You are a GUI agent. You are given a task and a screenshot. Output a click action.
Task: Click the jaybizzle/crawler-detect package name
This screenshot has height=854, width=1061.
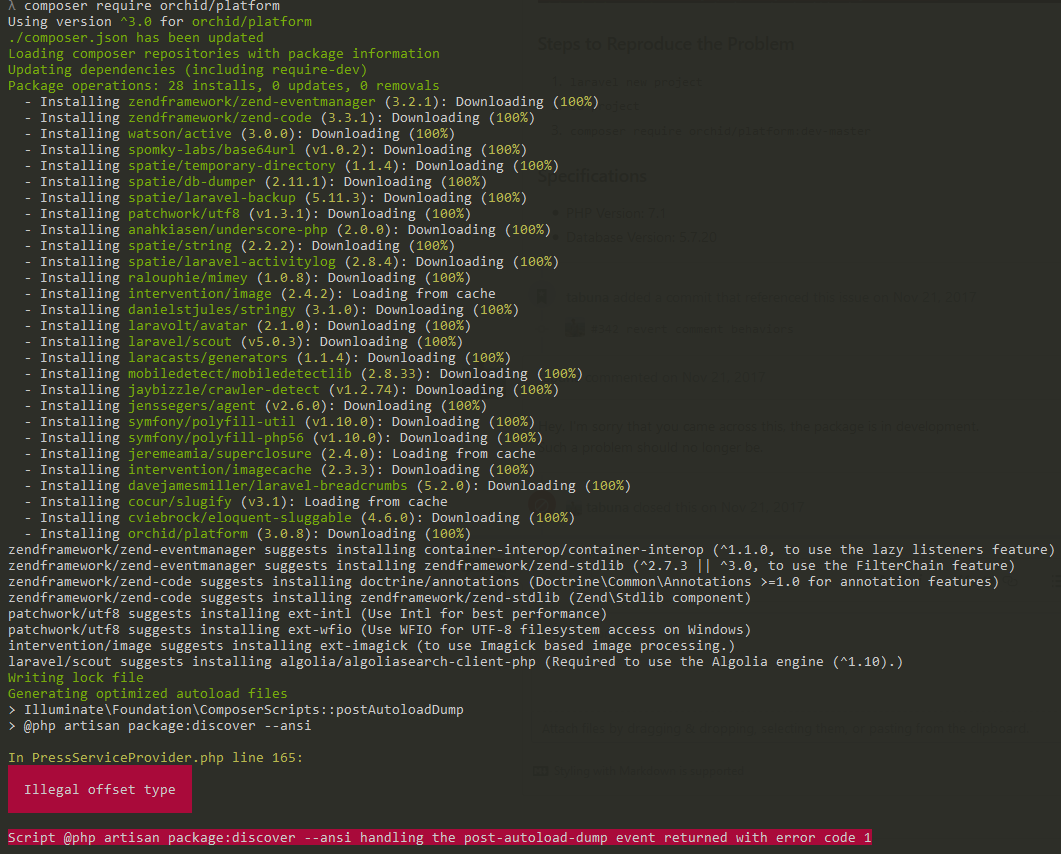pyautogui.click(x=224, y=390)
